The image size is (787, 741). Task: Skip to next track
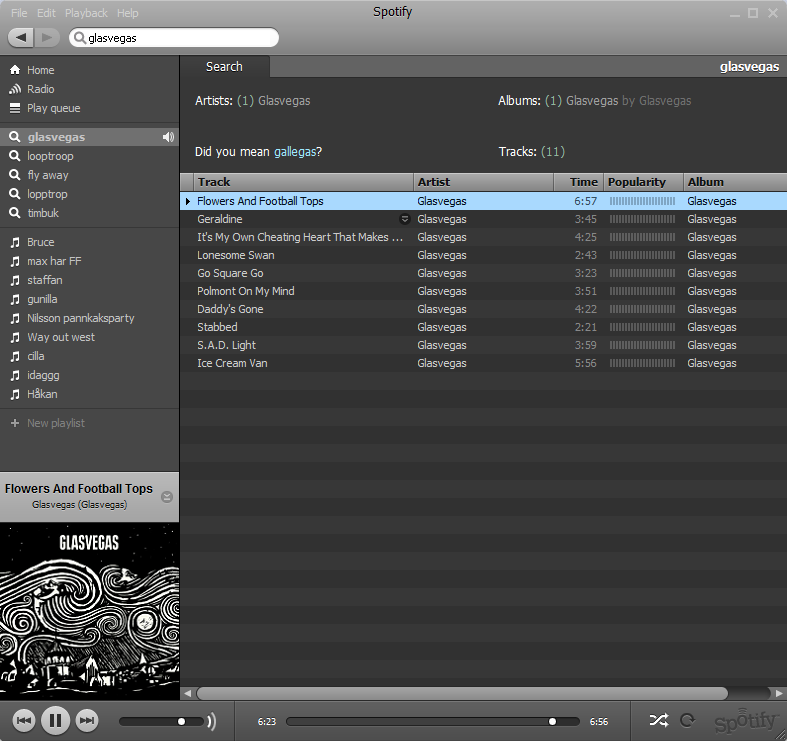point(87,721)
